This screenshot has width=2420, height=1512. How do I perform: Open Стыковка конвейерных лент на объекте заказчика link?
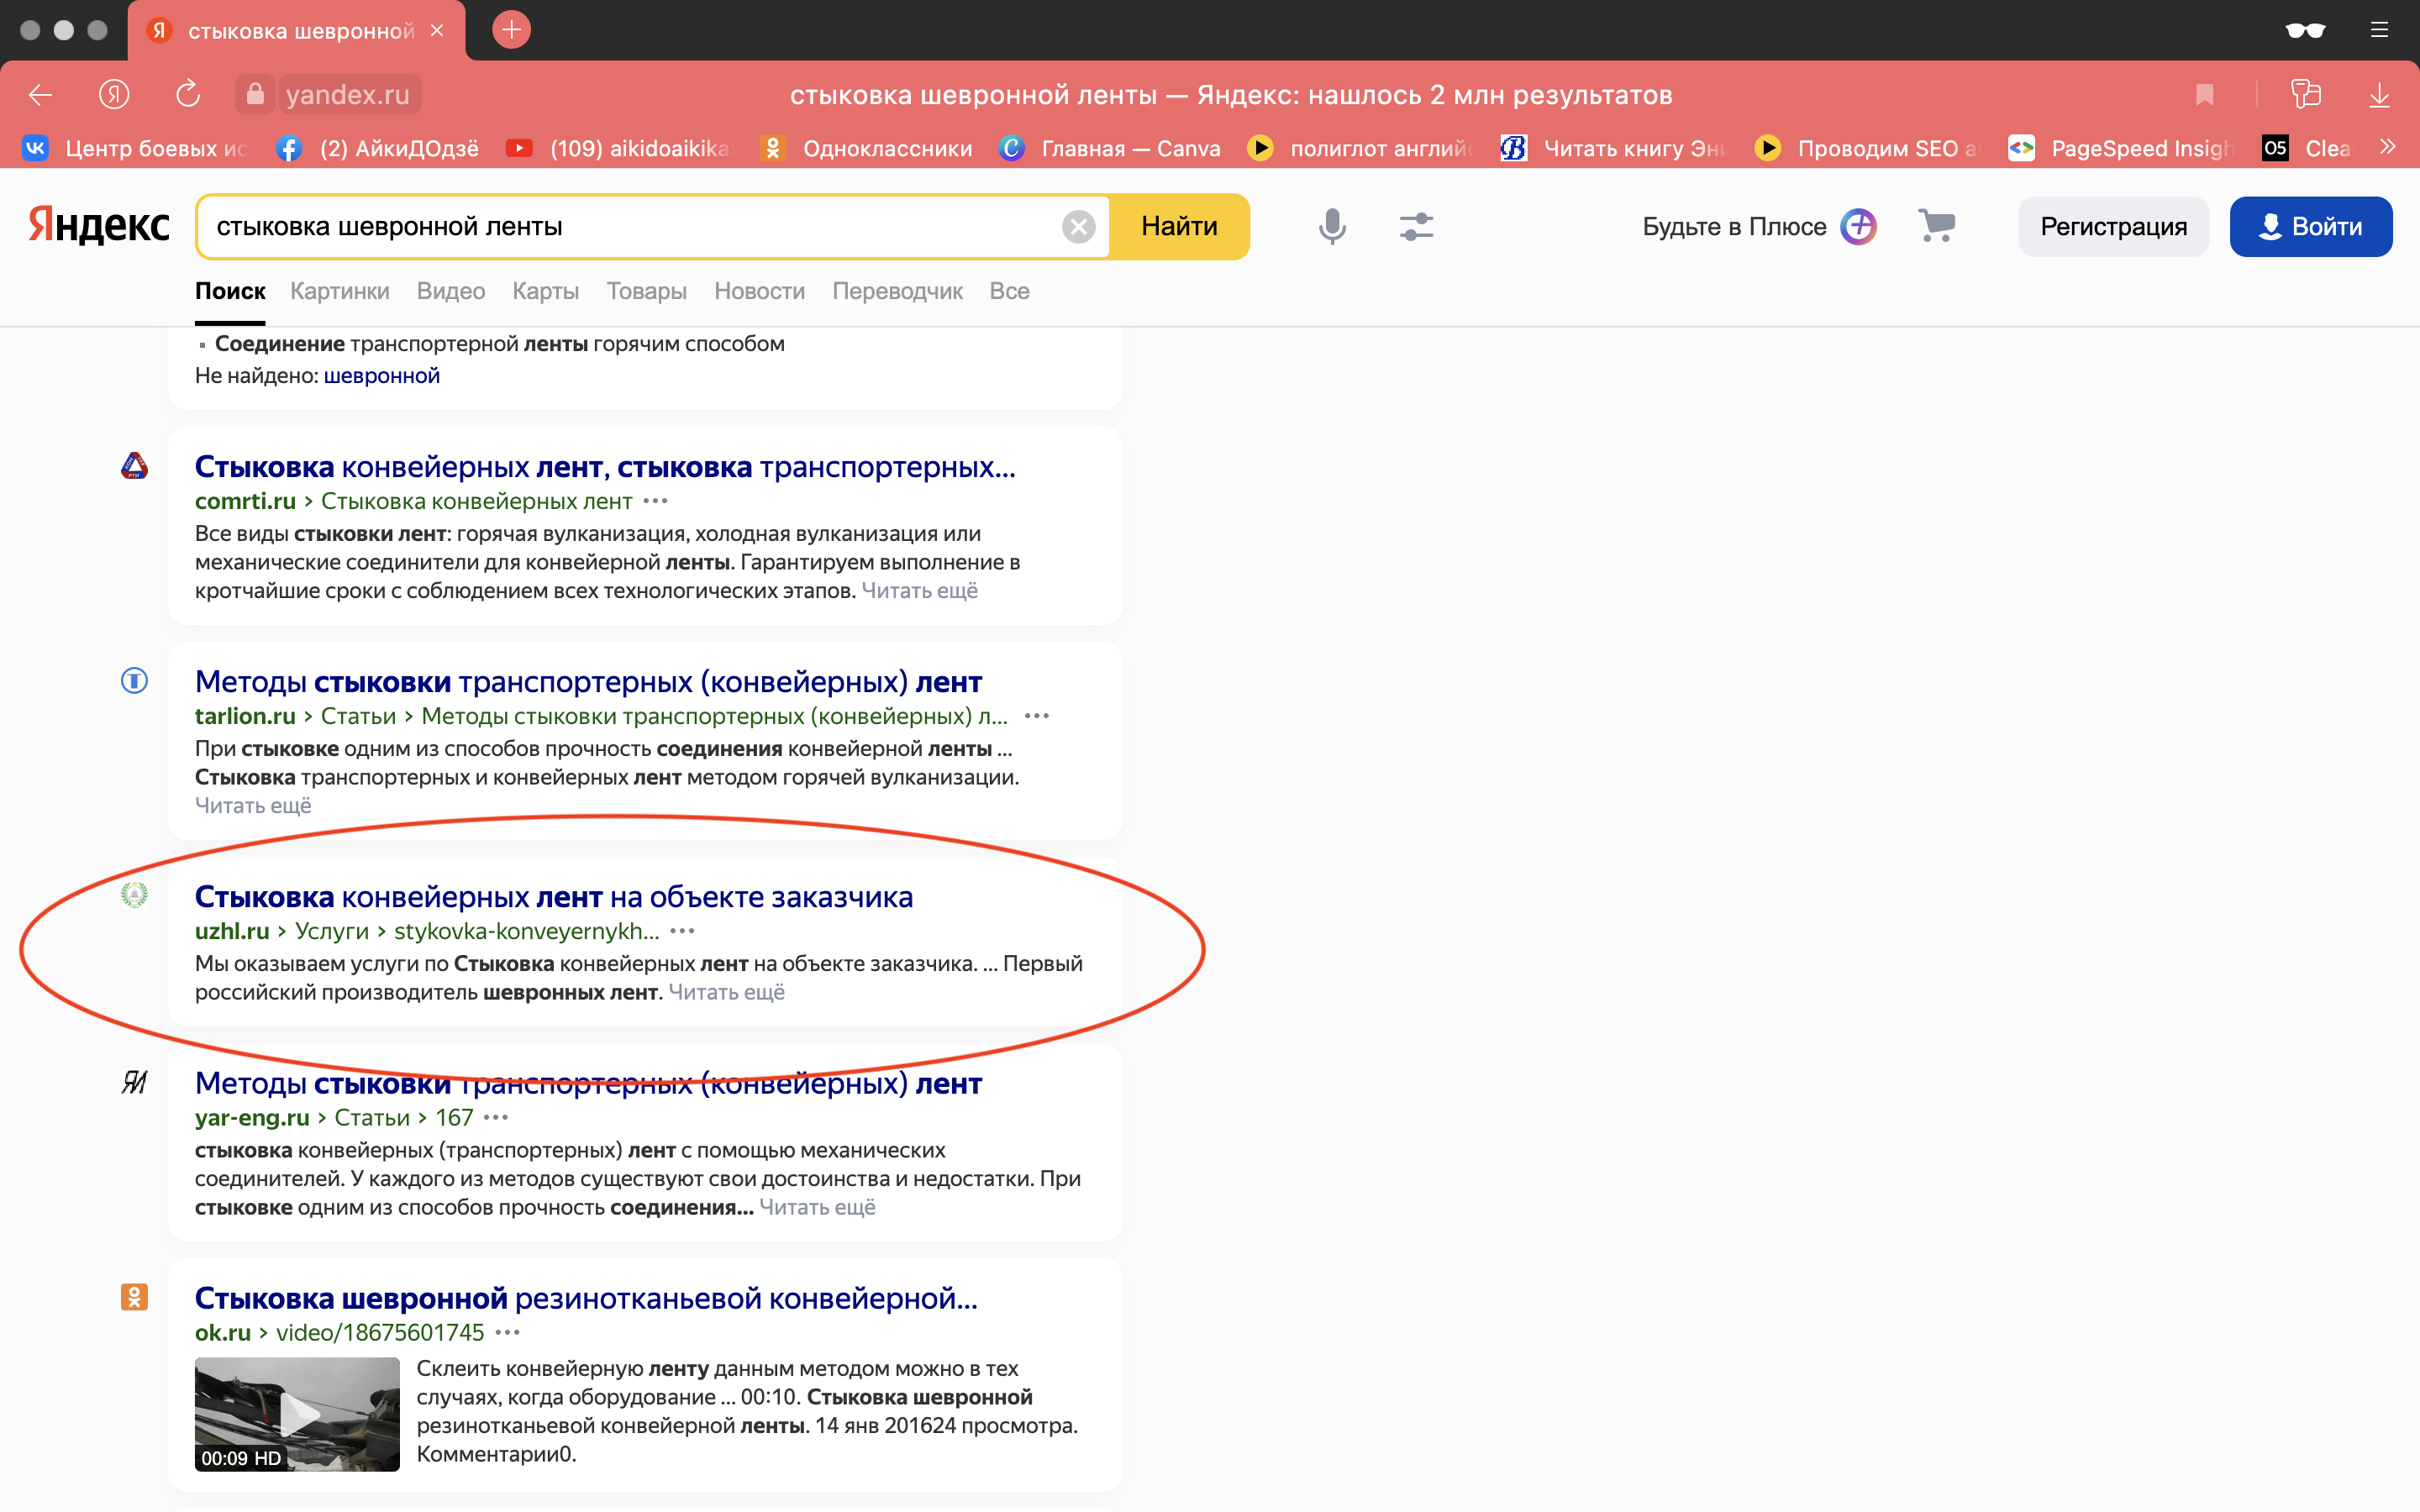553,897
